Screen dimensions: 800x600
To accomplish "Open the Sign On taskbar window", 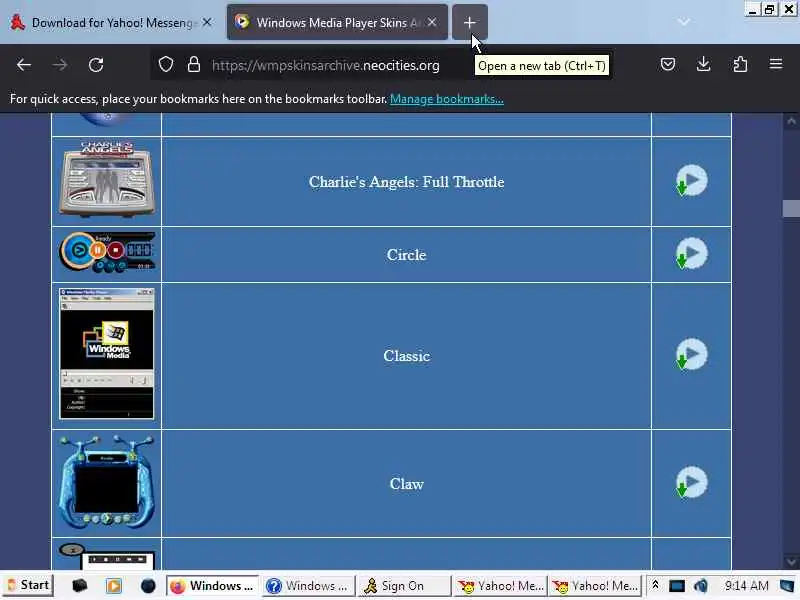I will 405,586.
